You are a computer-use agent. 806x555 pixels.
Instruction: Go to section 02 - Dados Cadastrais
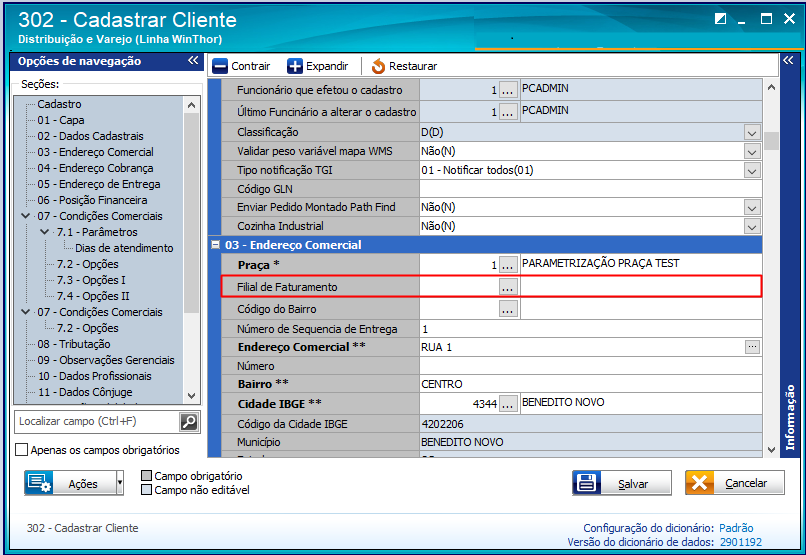click(90, 136)
